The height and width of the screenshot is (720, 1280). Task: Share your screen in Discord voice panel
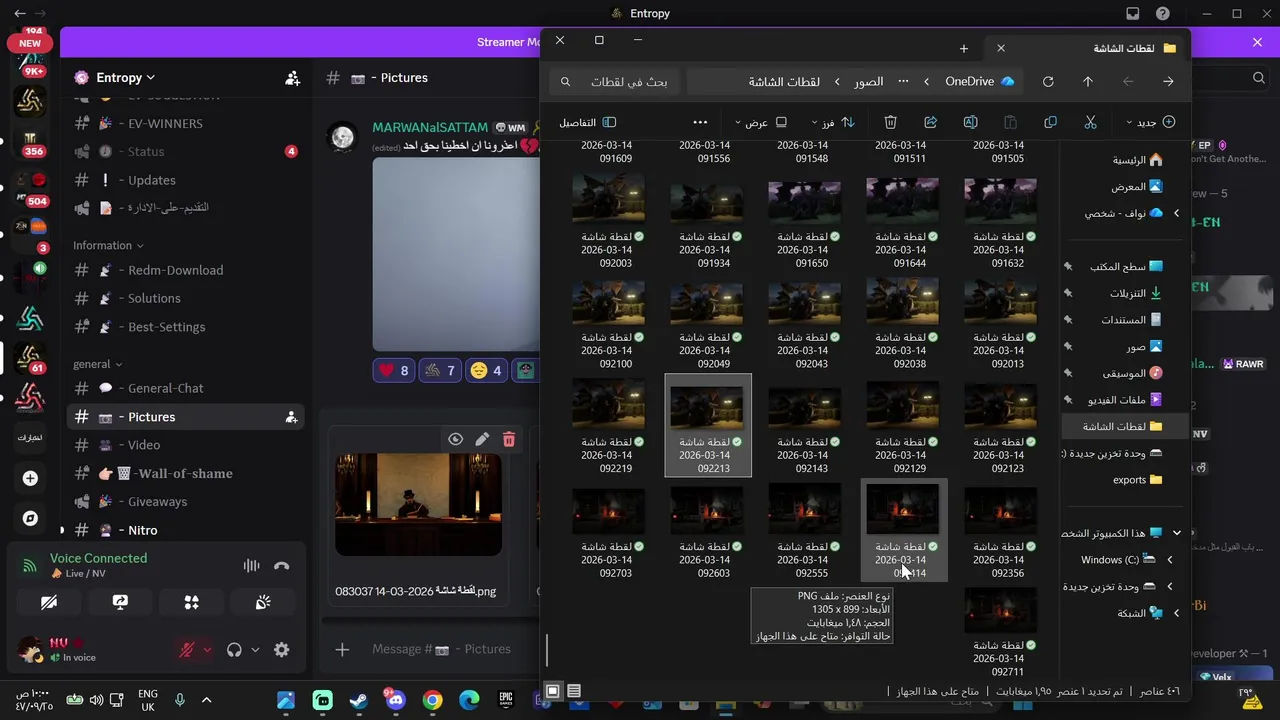(120, 602)
